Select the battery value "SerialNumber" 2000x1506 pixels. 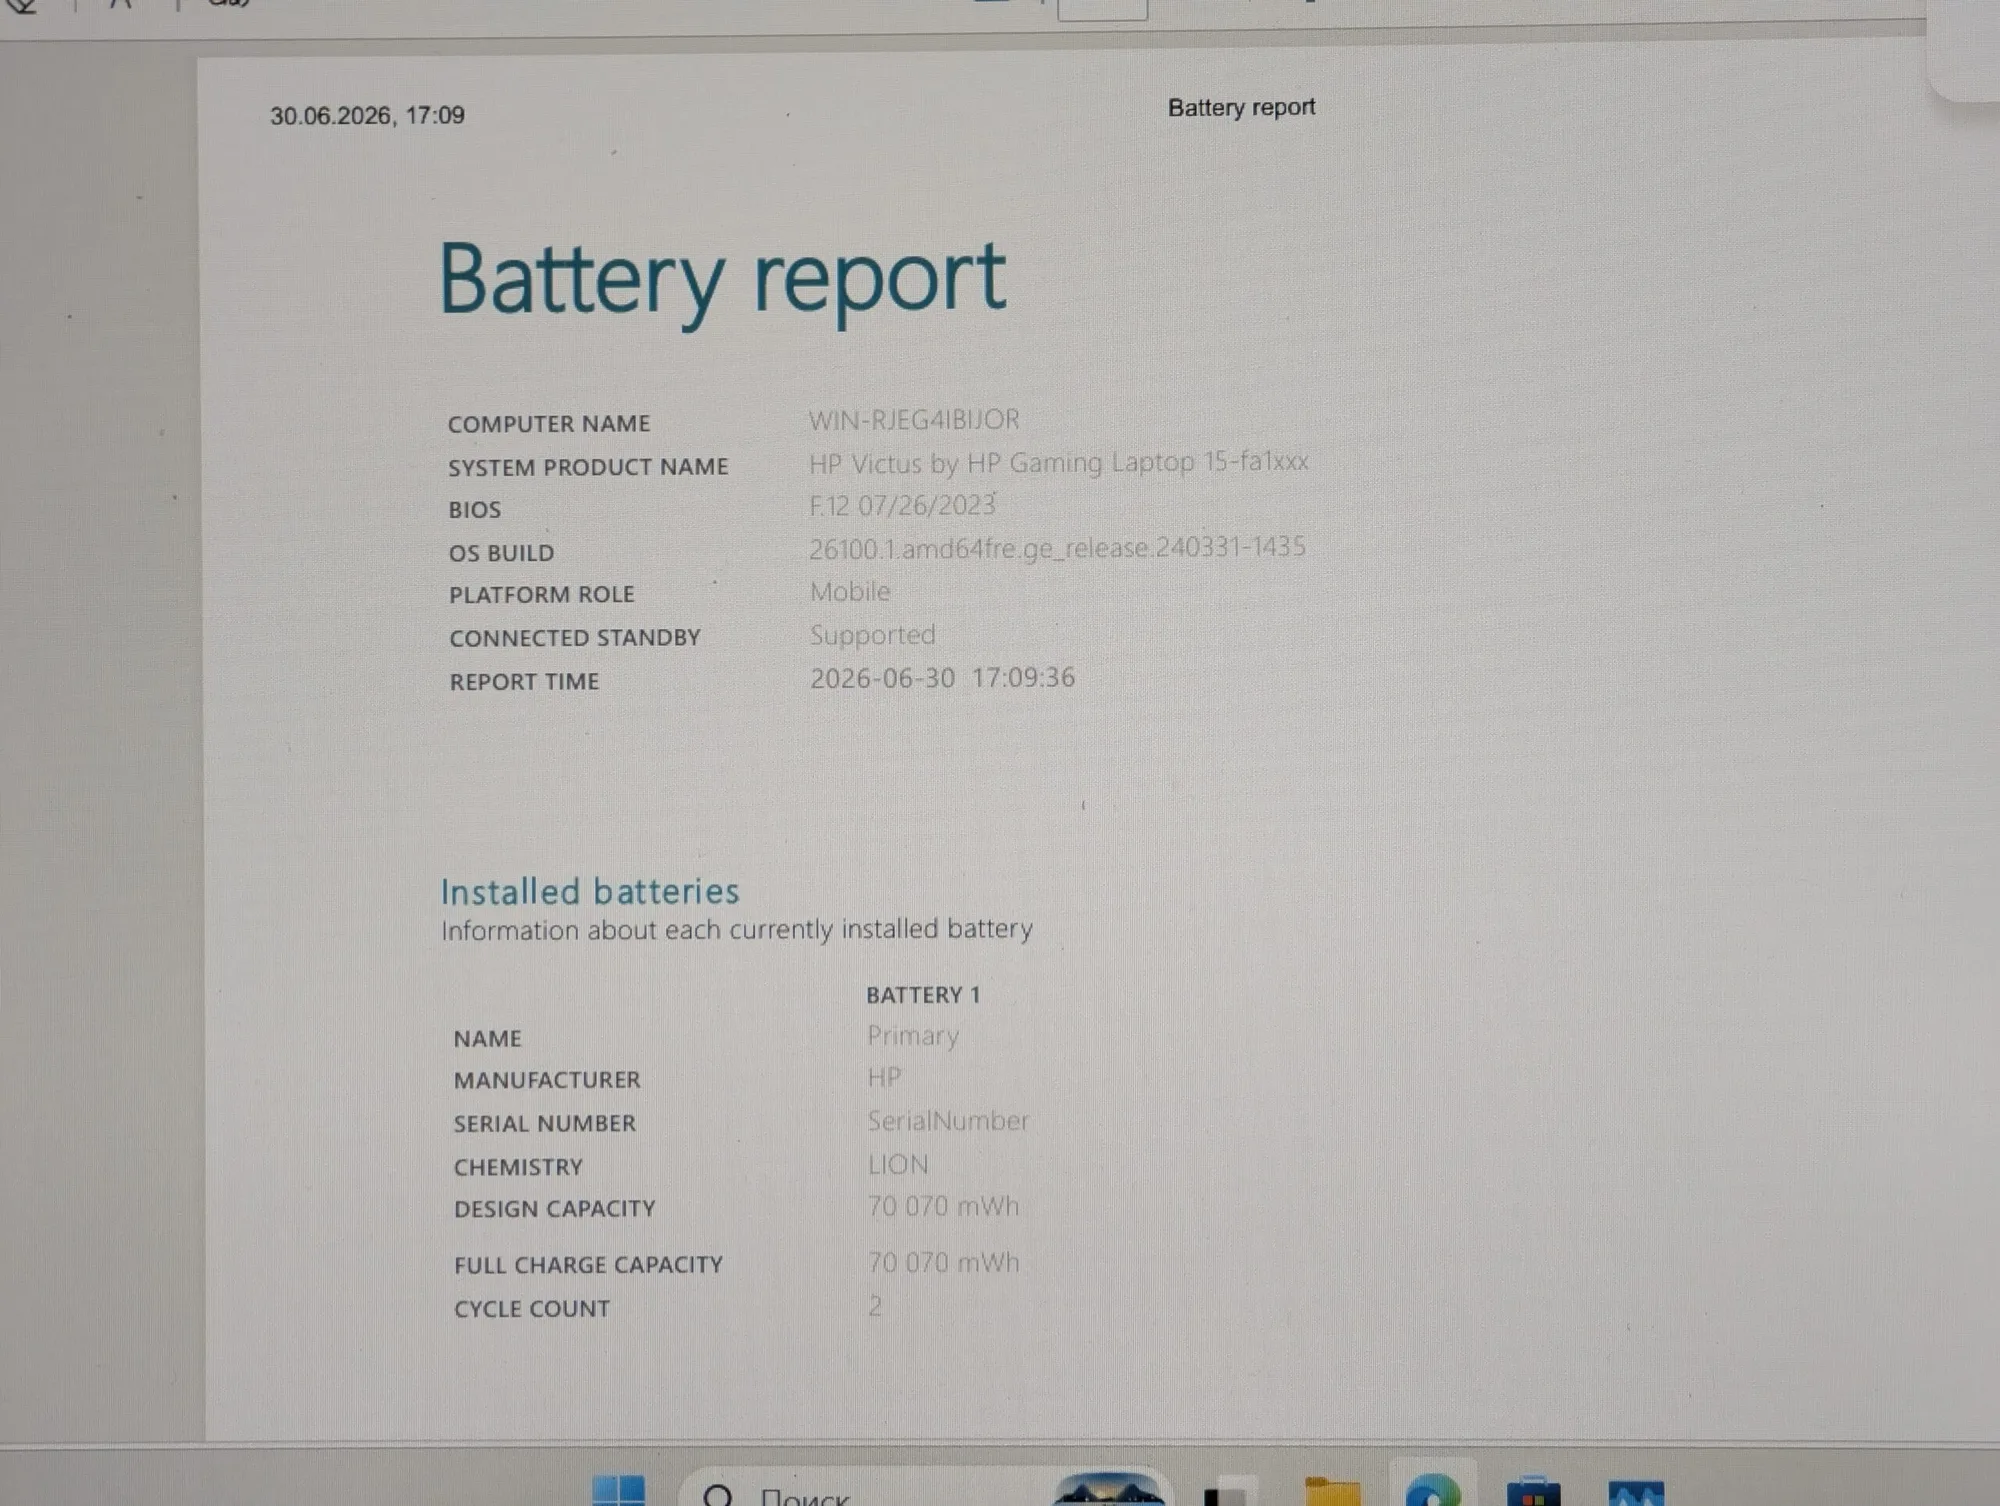tap(948, 1121)
